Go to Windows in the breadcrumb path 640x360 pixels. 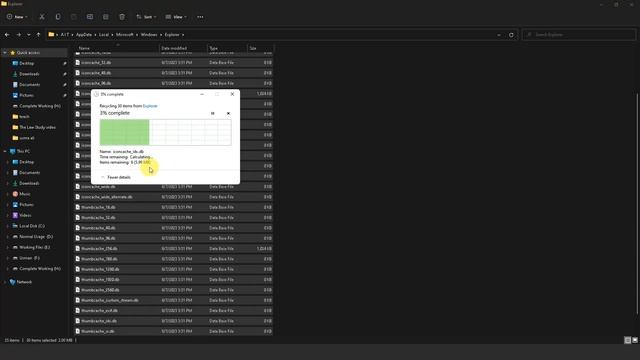tap(149, 35)
